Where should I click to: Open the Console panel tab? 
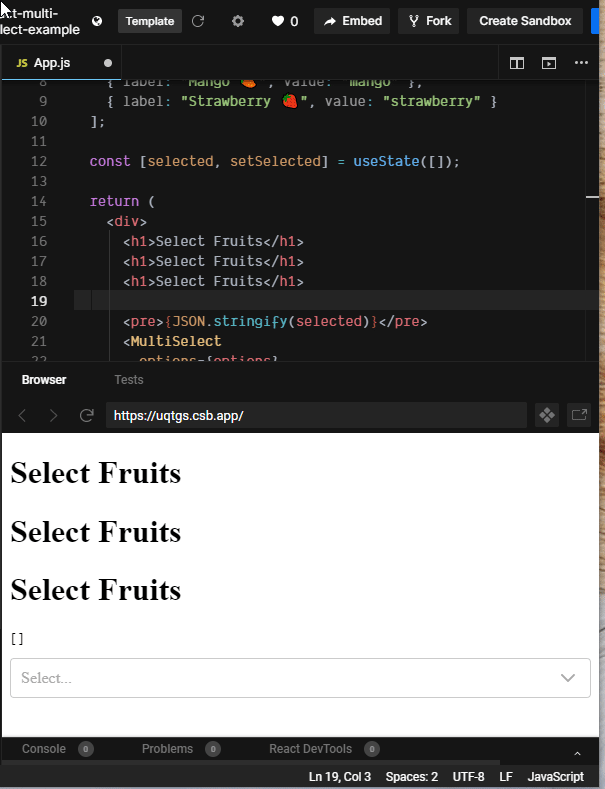44,749
